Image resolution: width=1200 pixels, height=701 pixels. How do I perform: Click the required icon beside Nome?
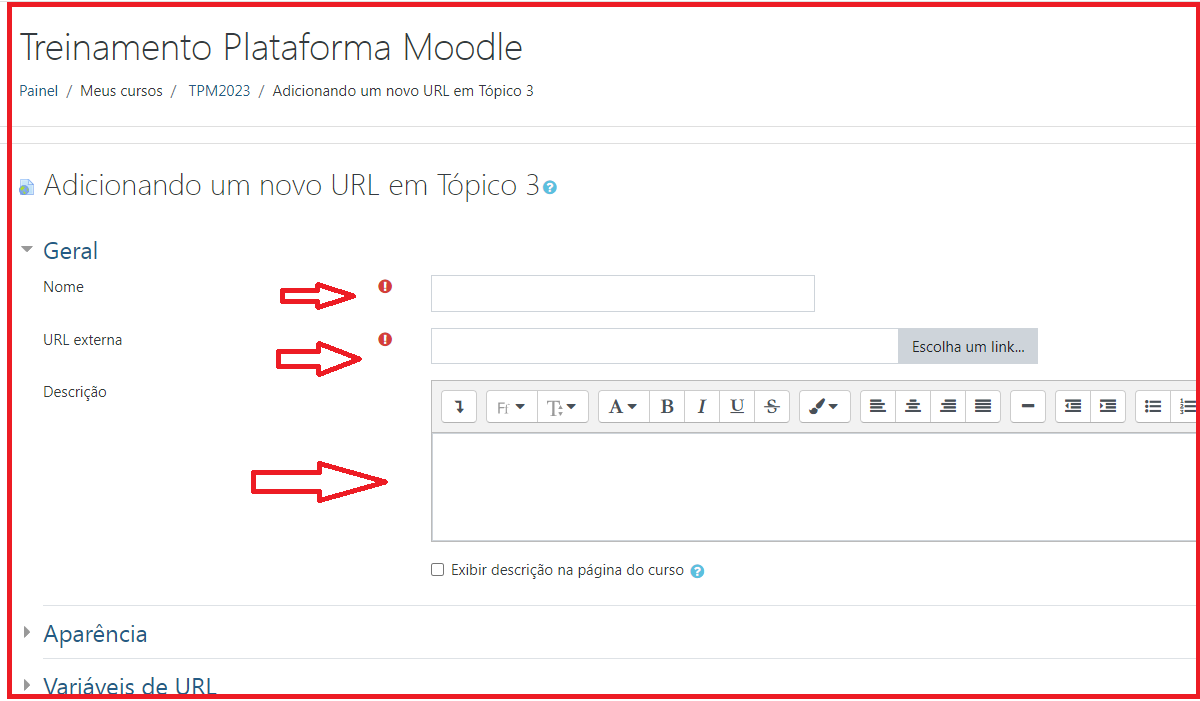[385, 287]
